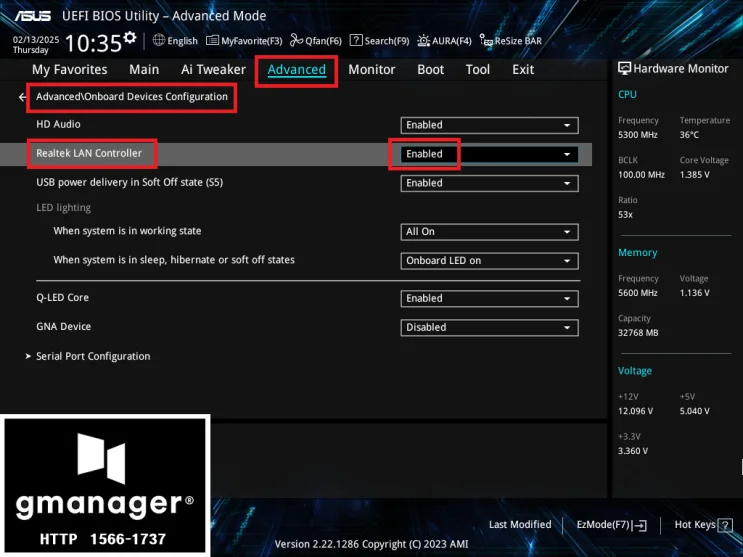The image size is (743, 557).
Task: Open Qfan(F6) fan control
Action: point(316,41)
